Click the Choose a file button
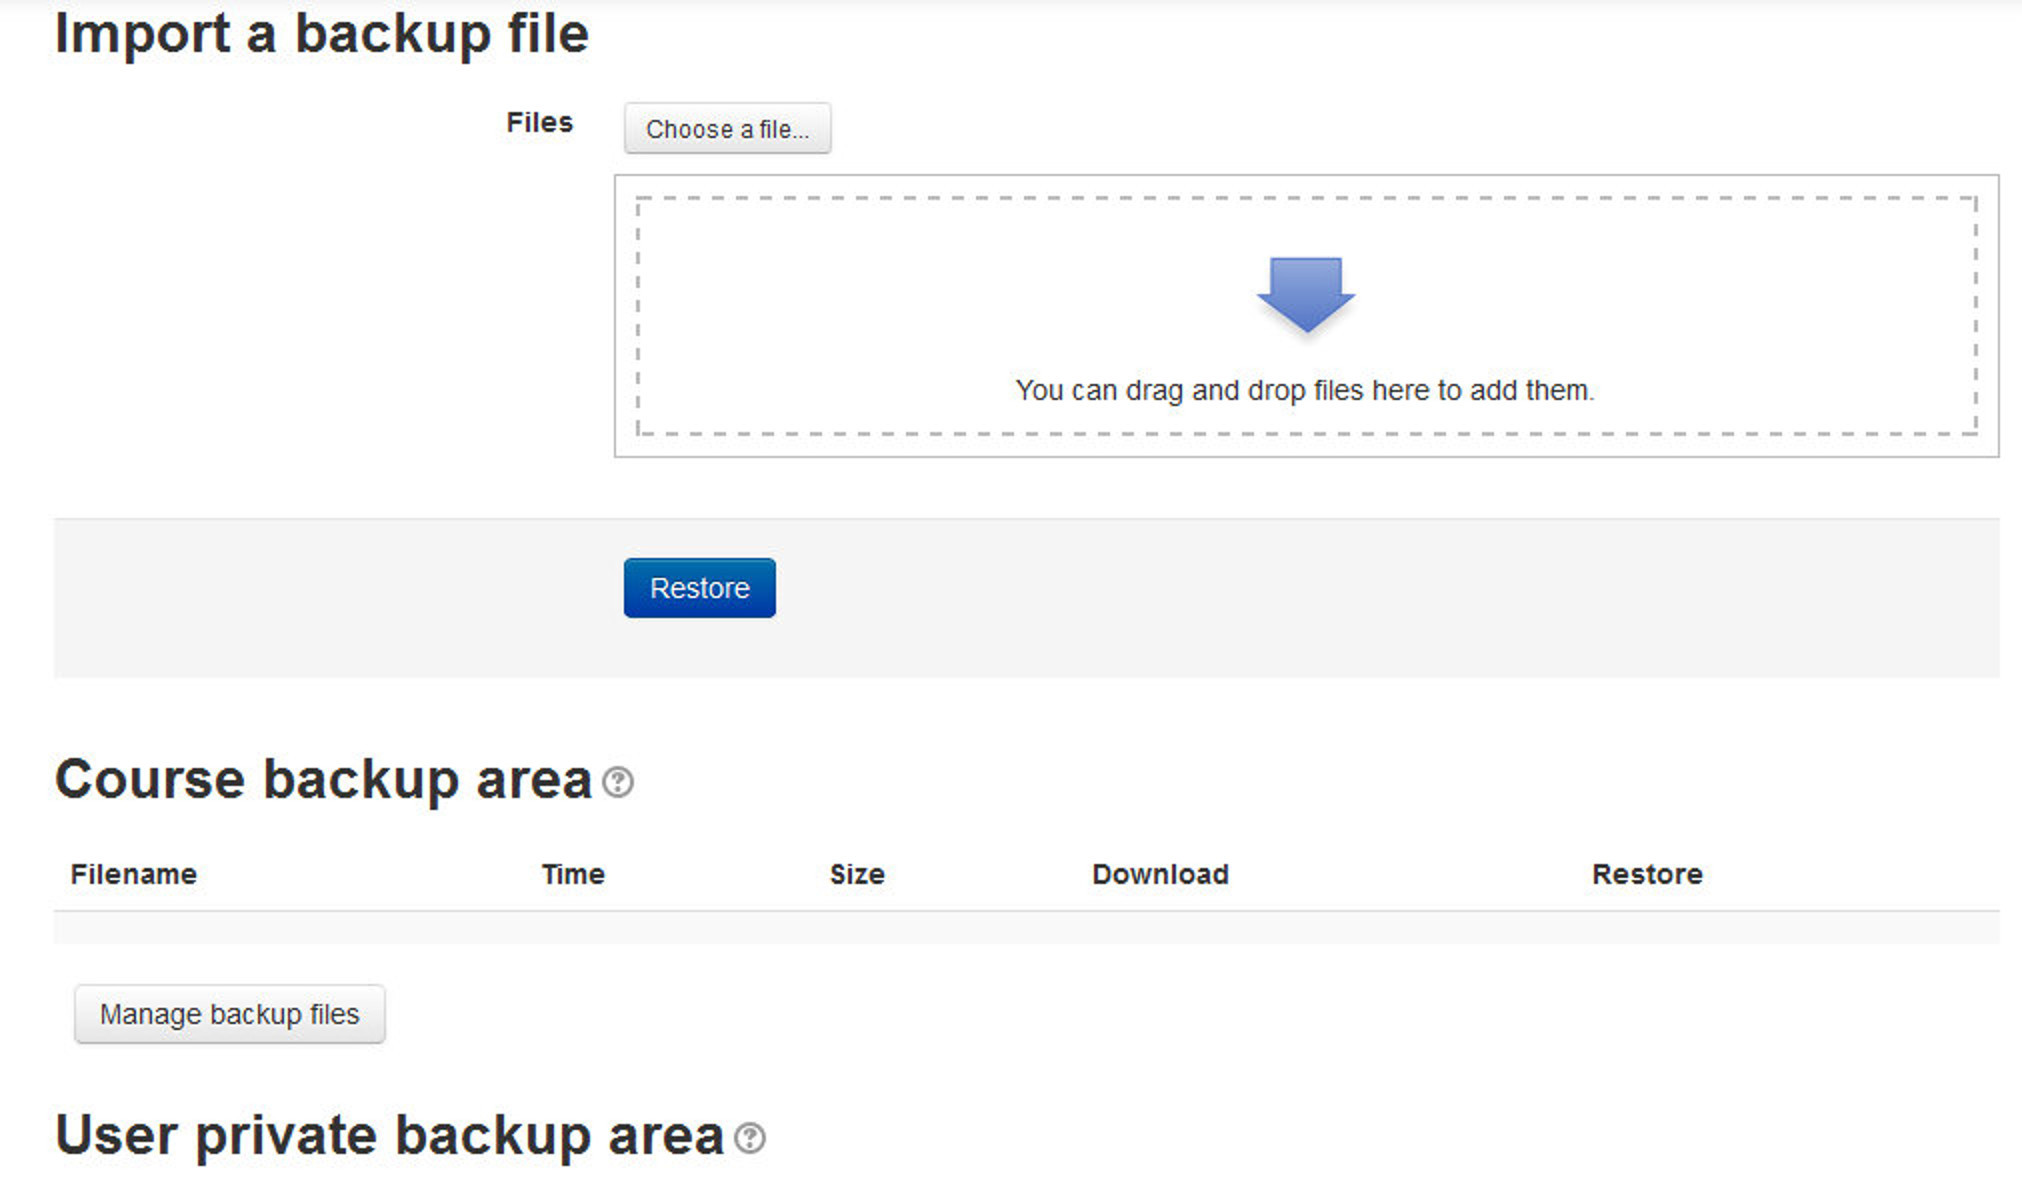Viewport: 2022px width, 1186px height. pos(726,128)
